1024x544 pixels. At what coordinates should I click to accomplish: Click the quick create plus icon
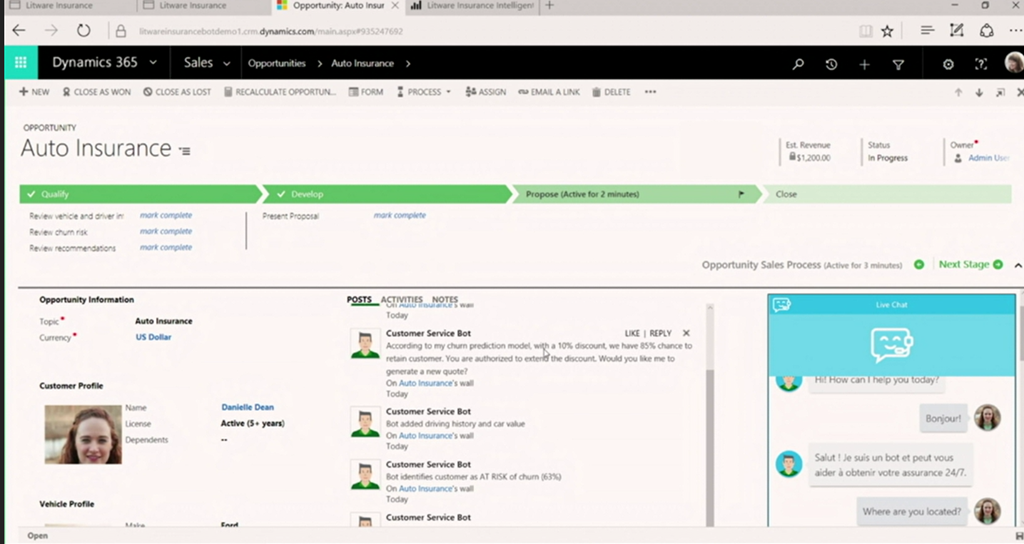(x=864, y=64)
